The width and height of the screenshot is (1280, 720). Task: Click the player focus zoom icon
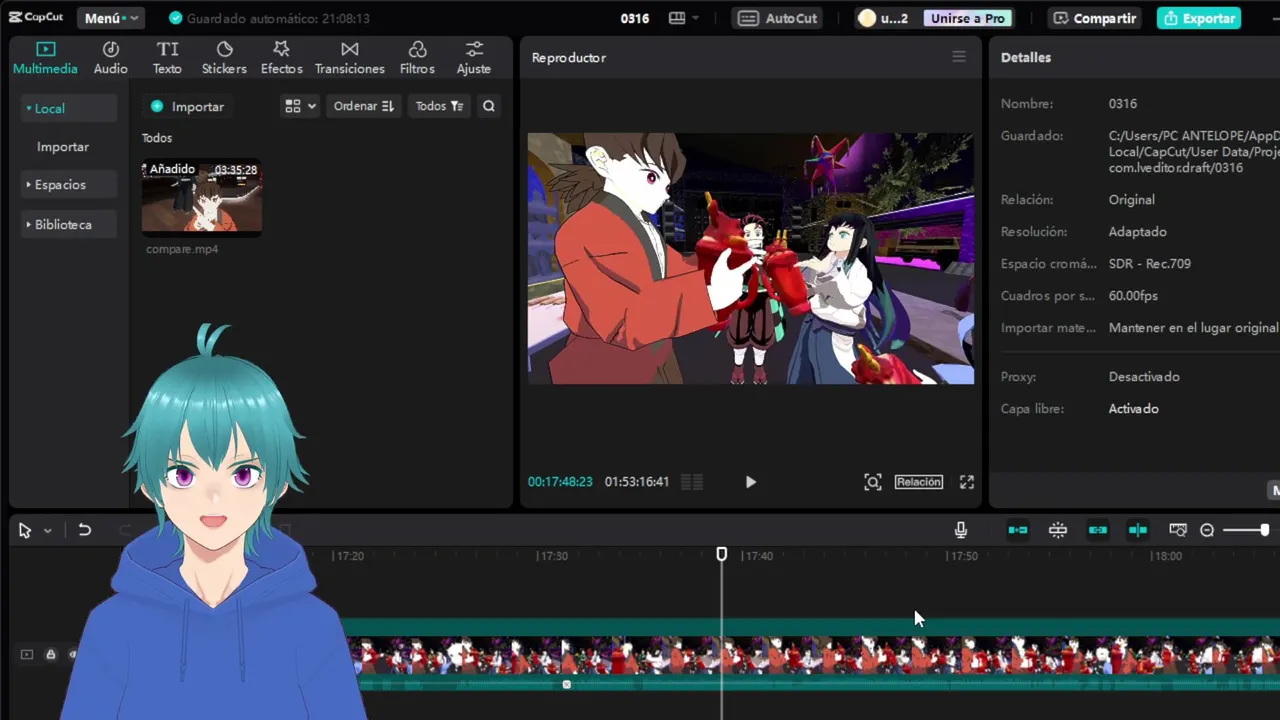click(873, 482)
